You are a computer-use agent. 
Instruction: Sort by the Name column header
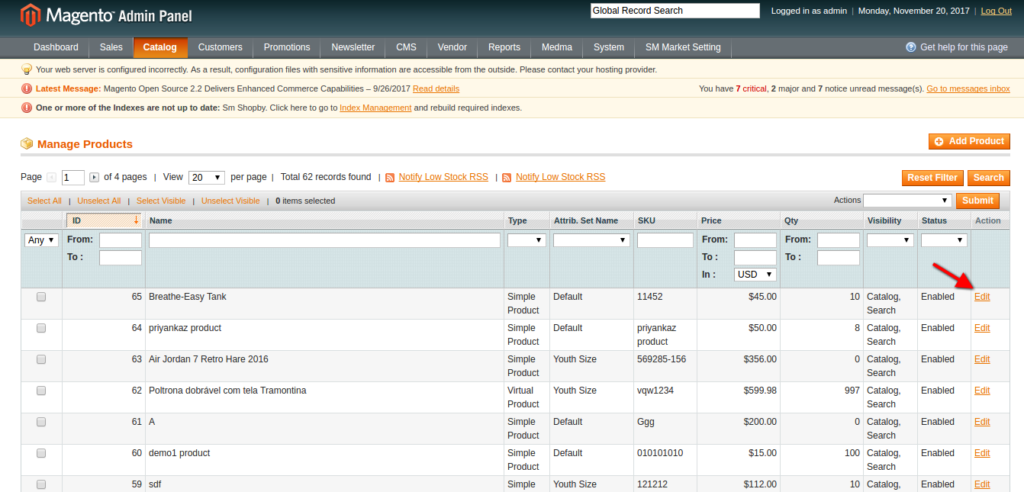coord(161,221)
